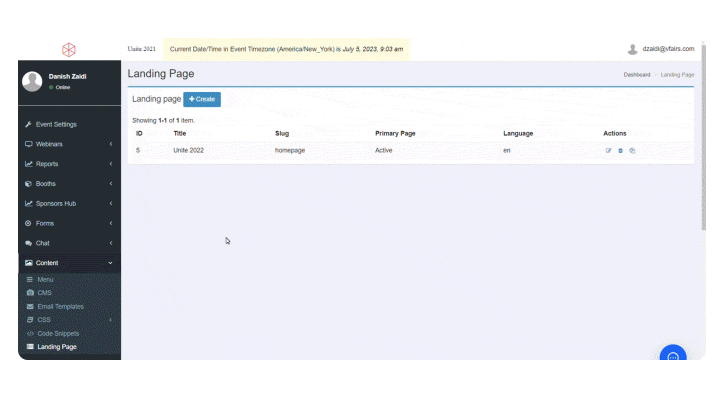Click the copy icon for Unite 2022

[632, 150]
